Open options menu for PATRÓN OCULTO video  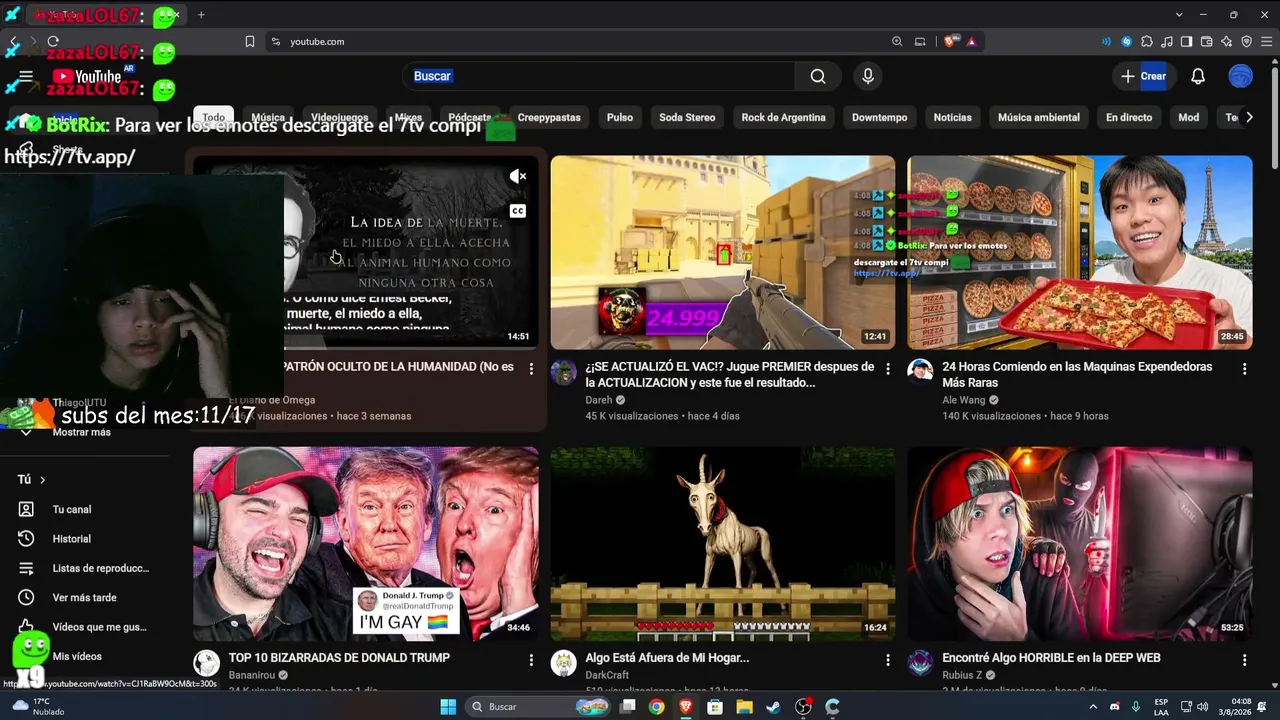(x=531, y=369)
